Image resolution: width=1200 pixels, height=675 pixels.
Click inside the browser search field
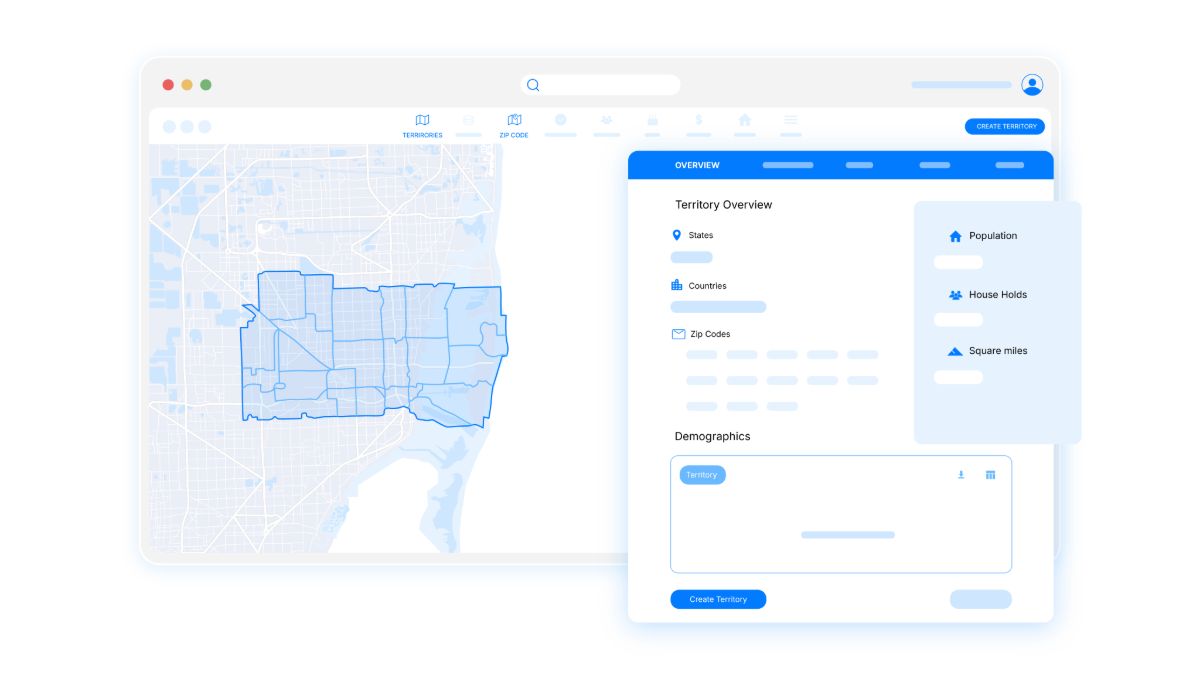(610, 85)
